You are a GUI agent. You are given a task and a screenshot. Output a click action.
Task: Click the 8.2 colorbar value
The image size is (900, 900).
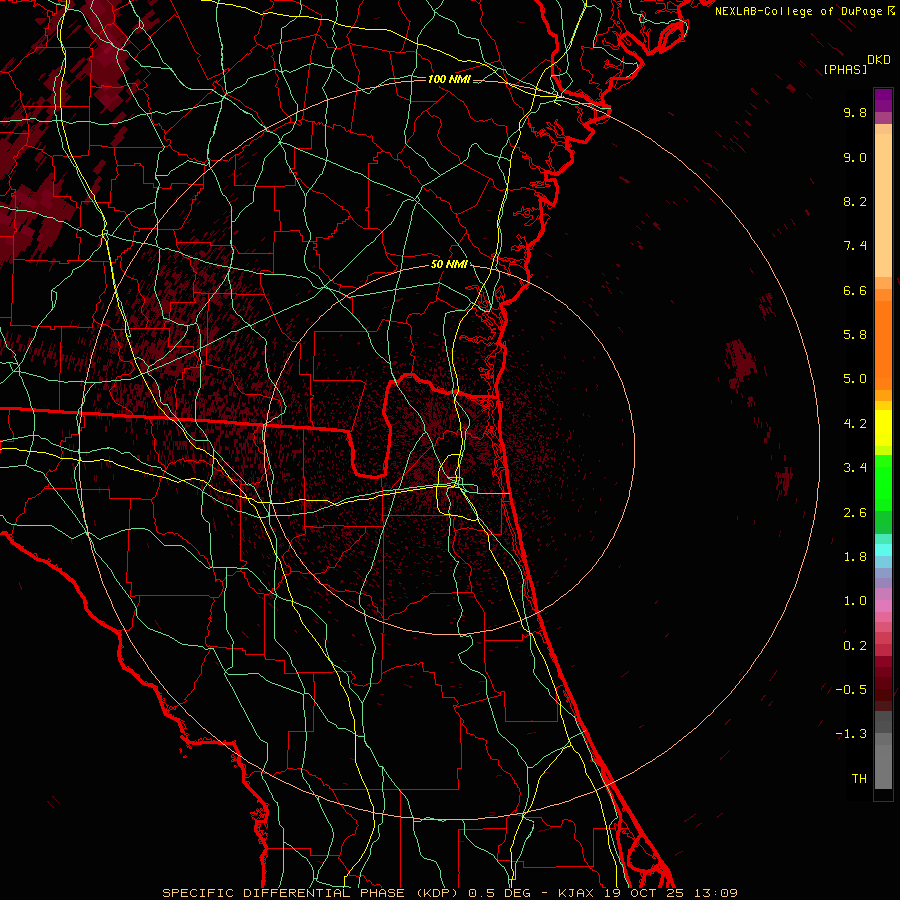click(x=855, y=201)
